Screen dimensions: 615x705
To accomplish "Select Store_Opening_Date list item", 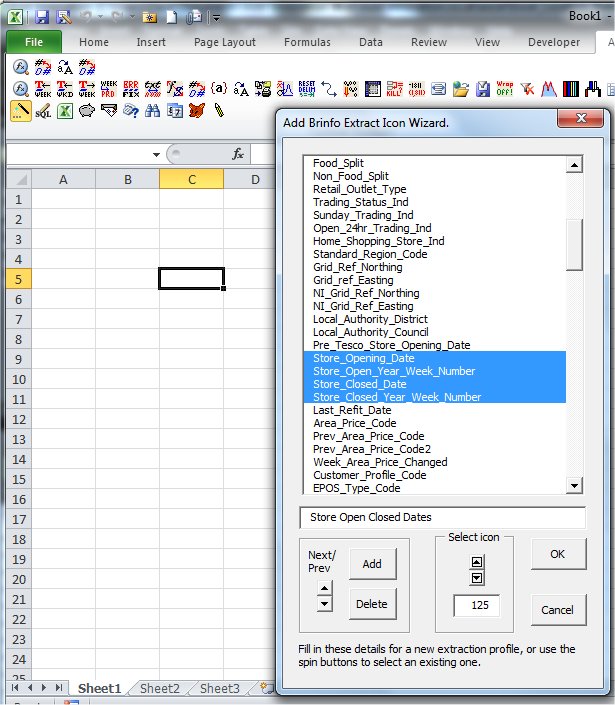I will (435, 358).
